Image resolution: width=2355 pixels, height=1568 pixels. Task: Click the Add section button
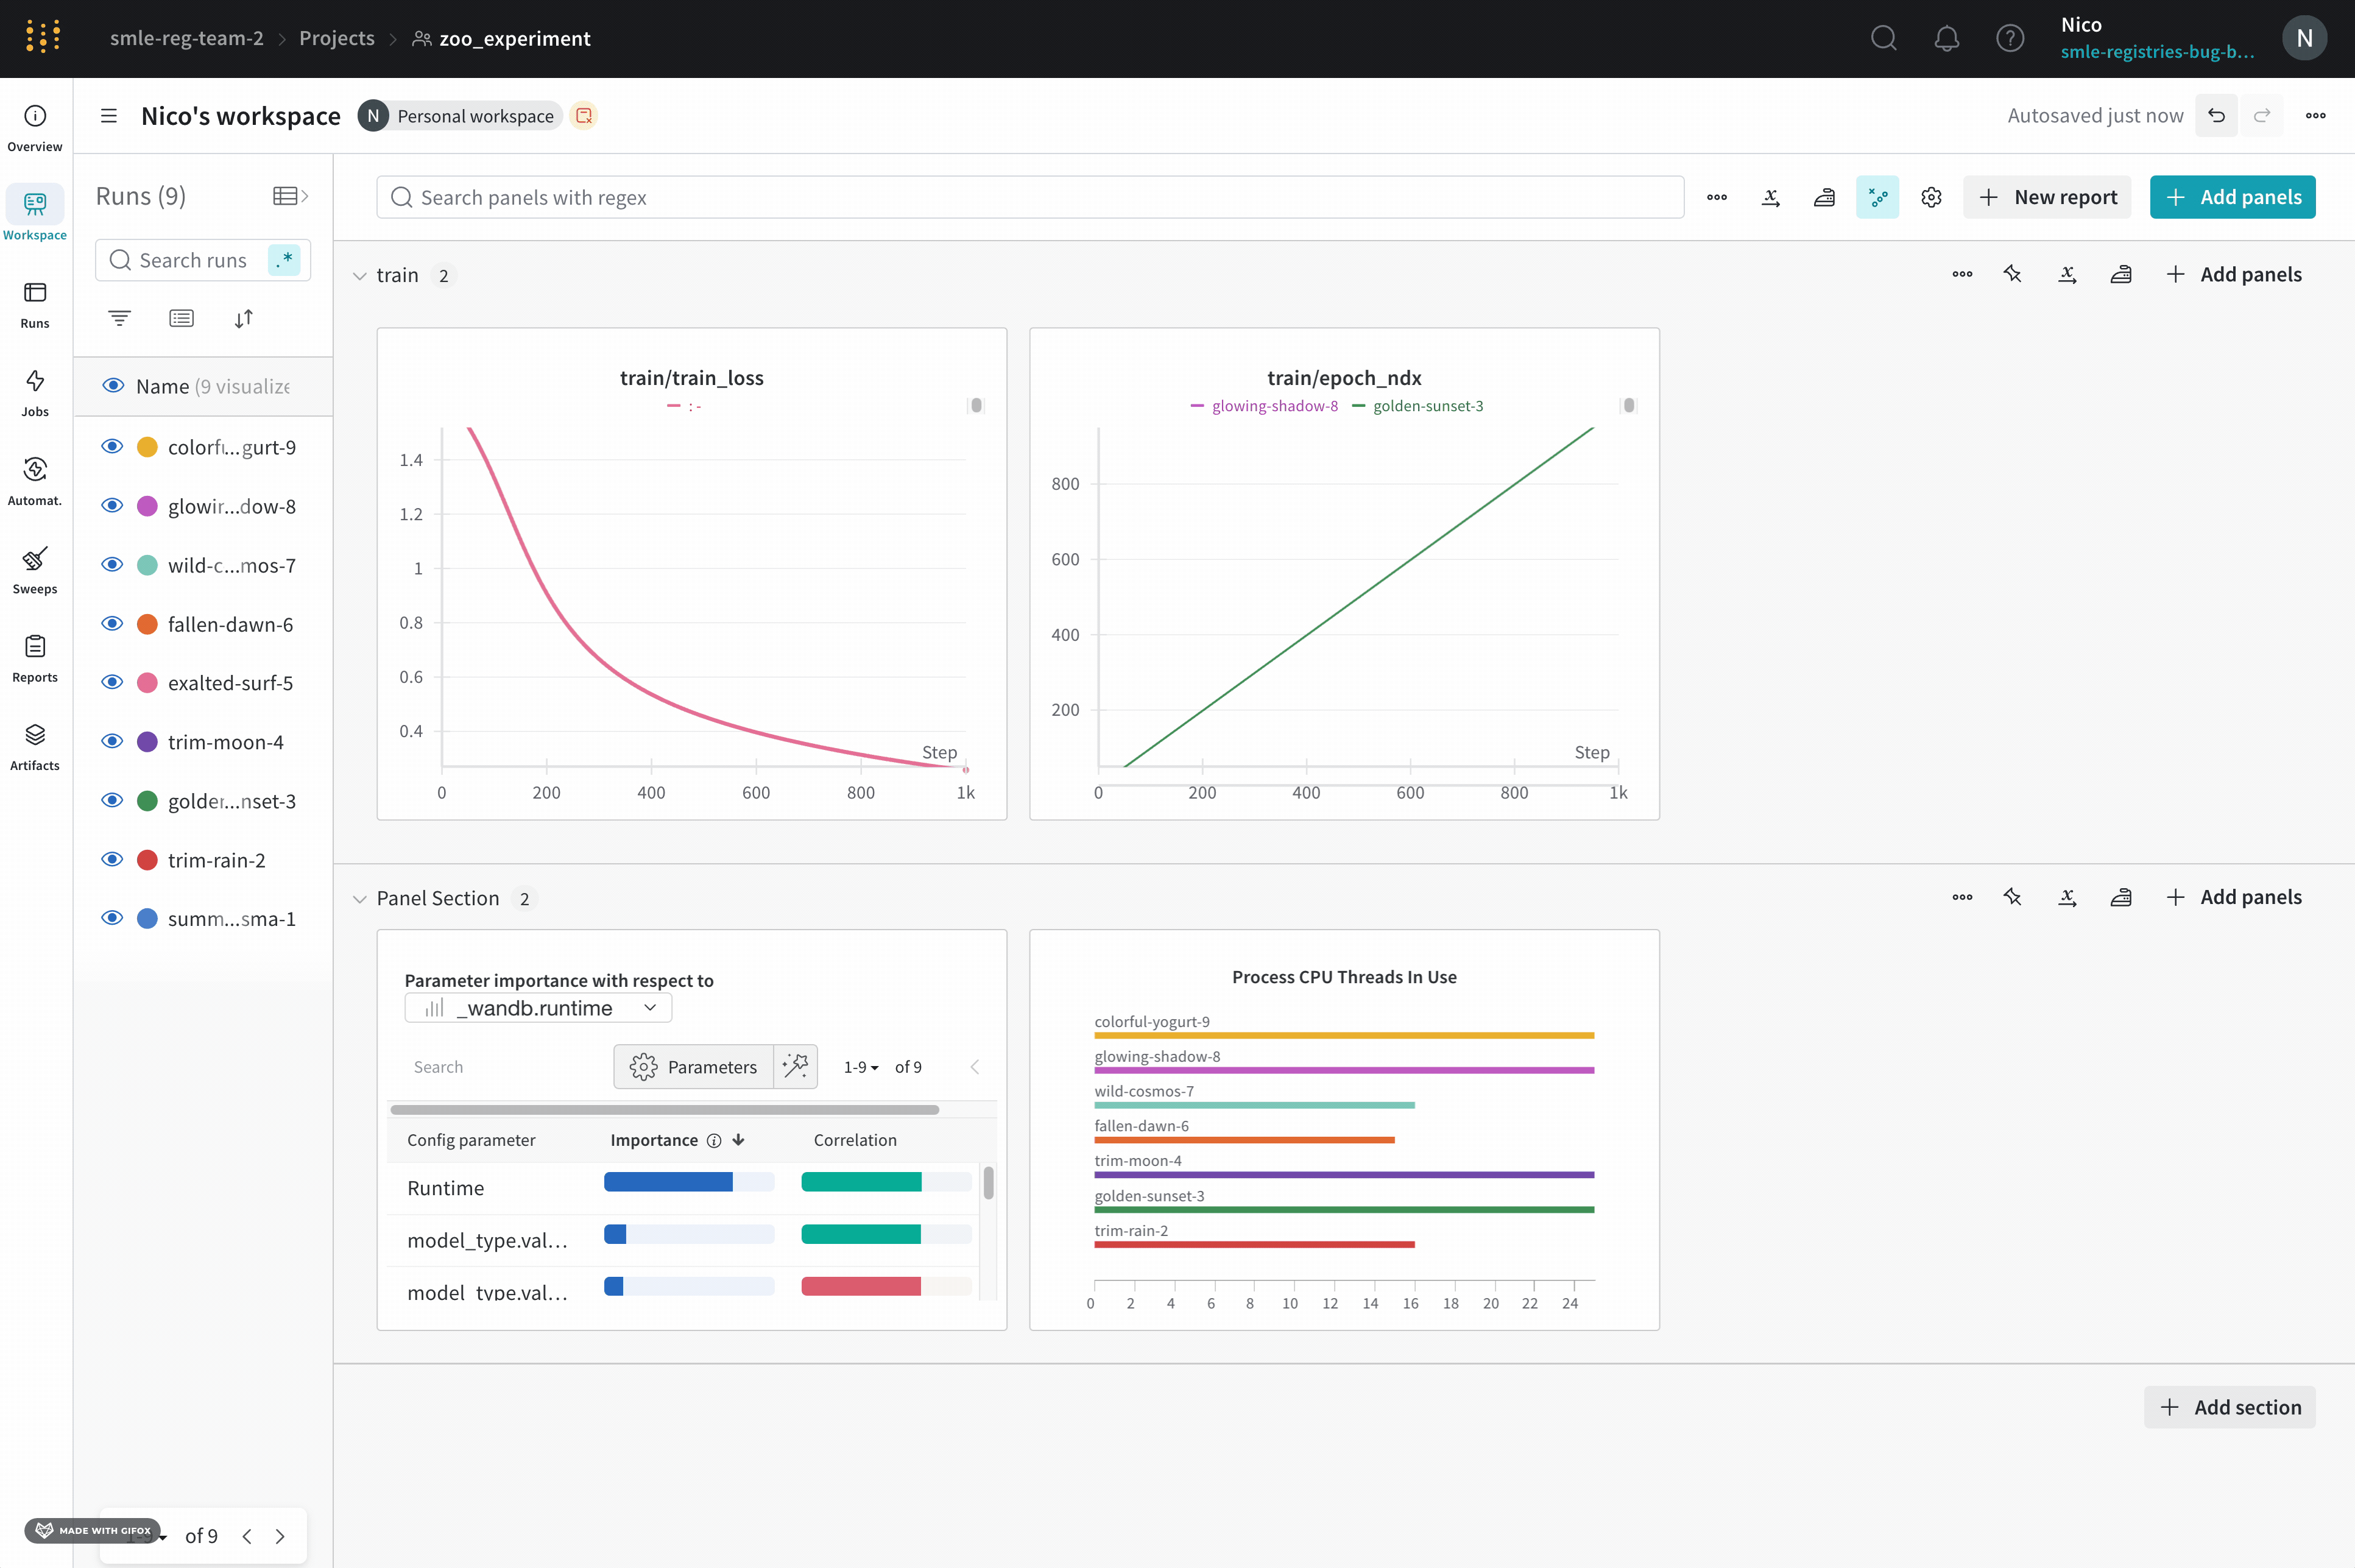click(2230, 1406)
